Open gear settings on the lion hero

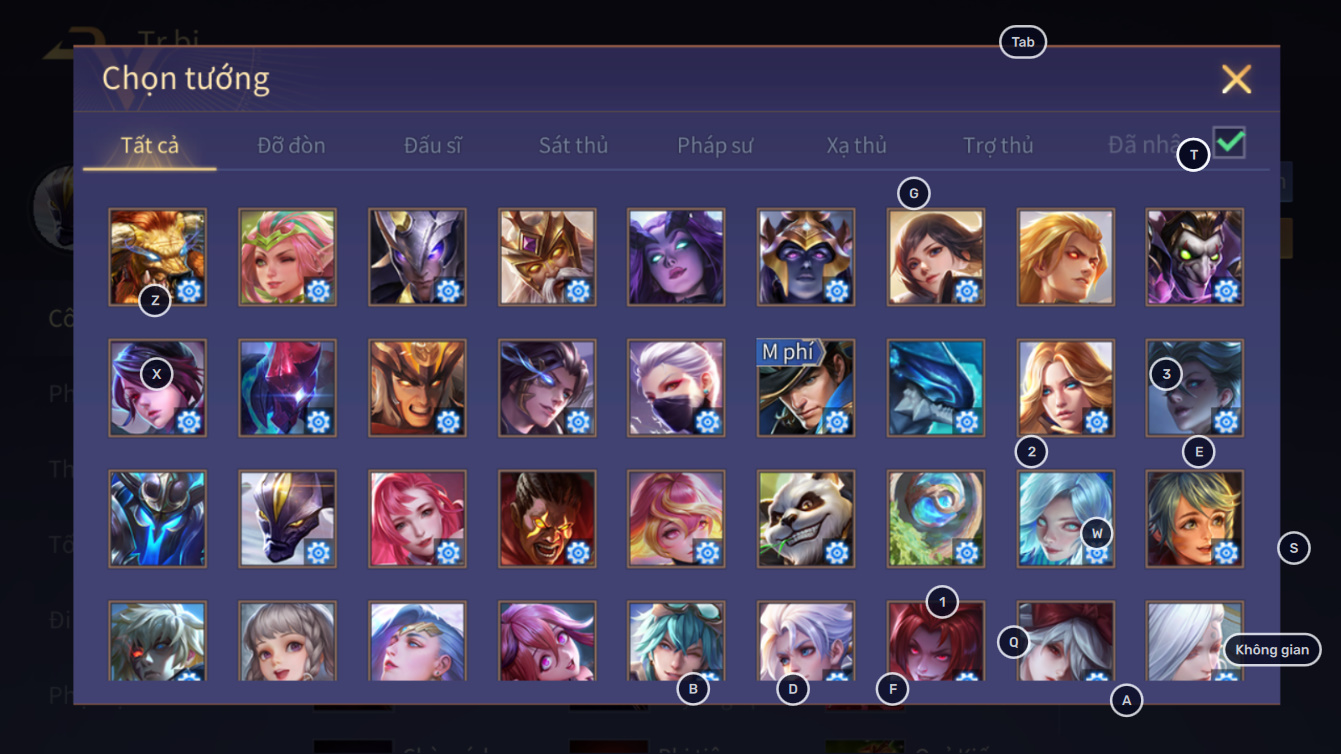tap(189, 291)
